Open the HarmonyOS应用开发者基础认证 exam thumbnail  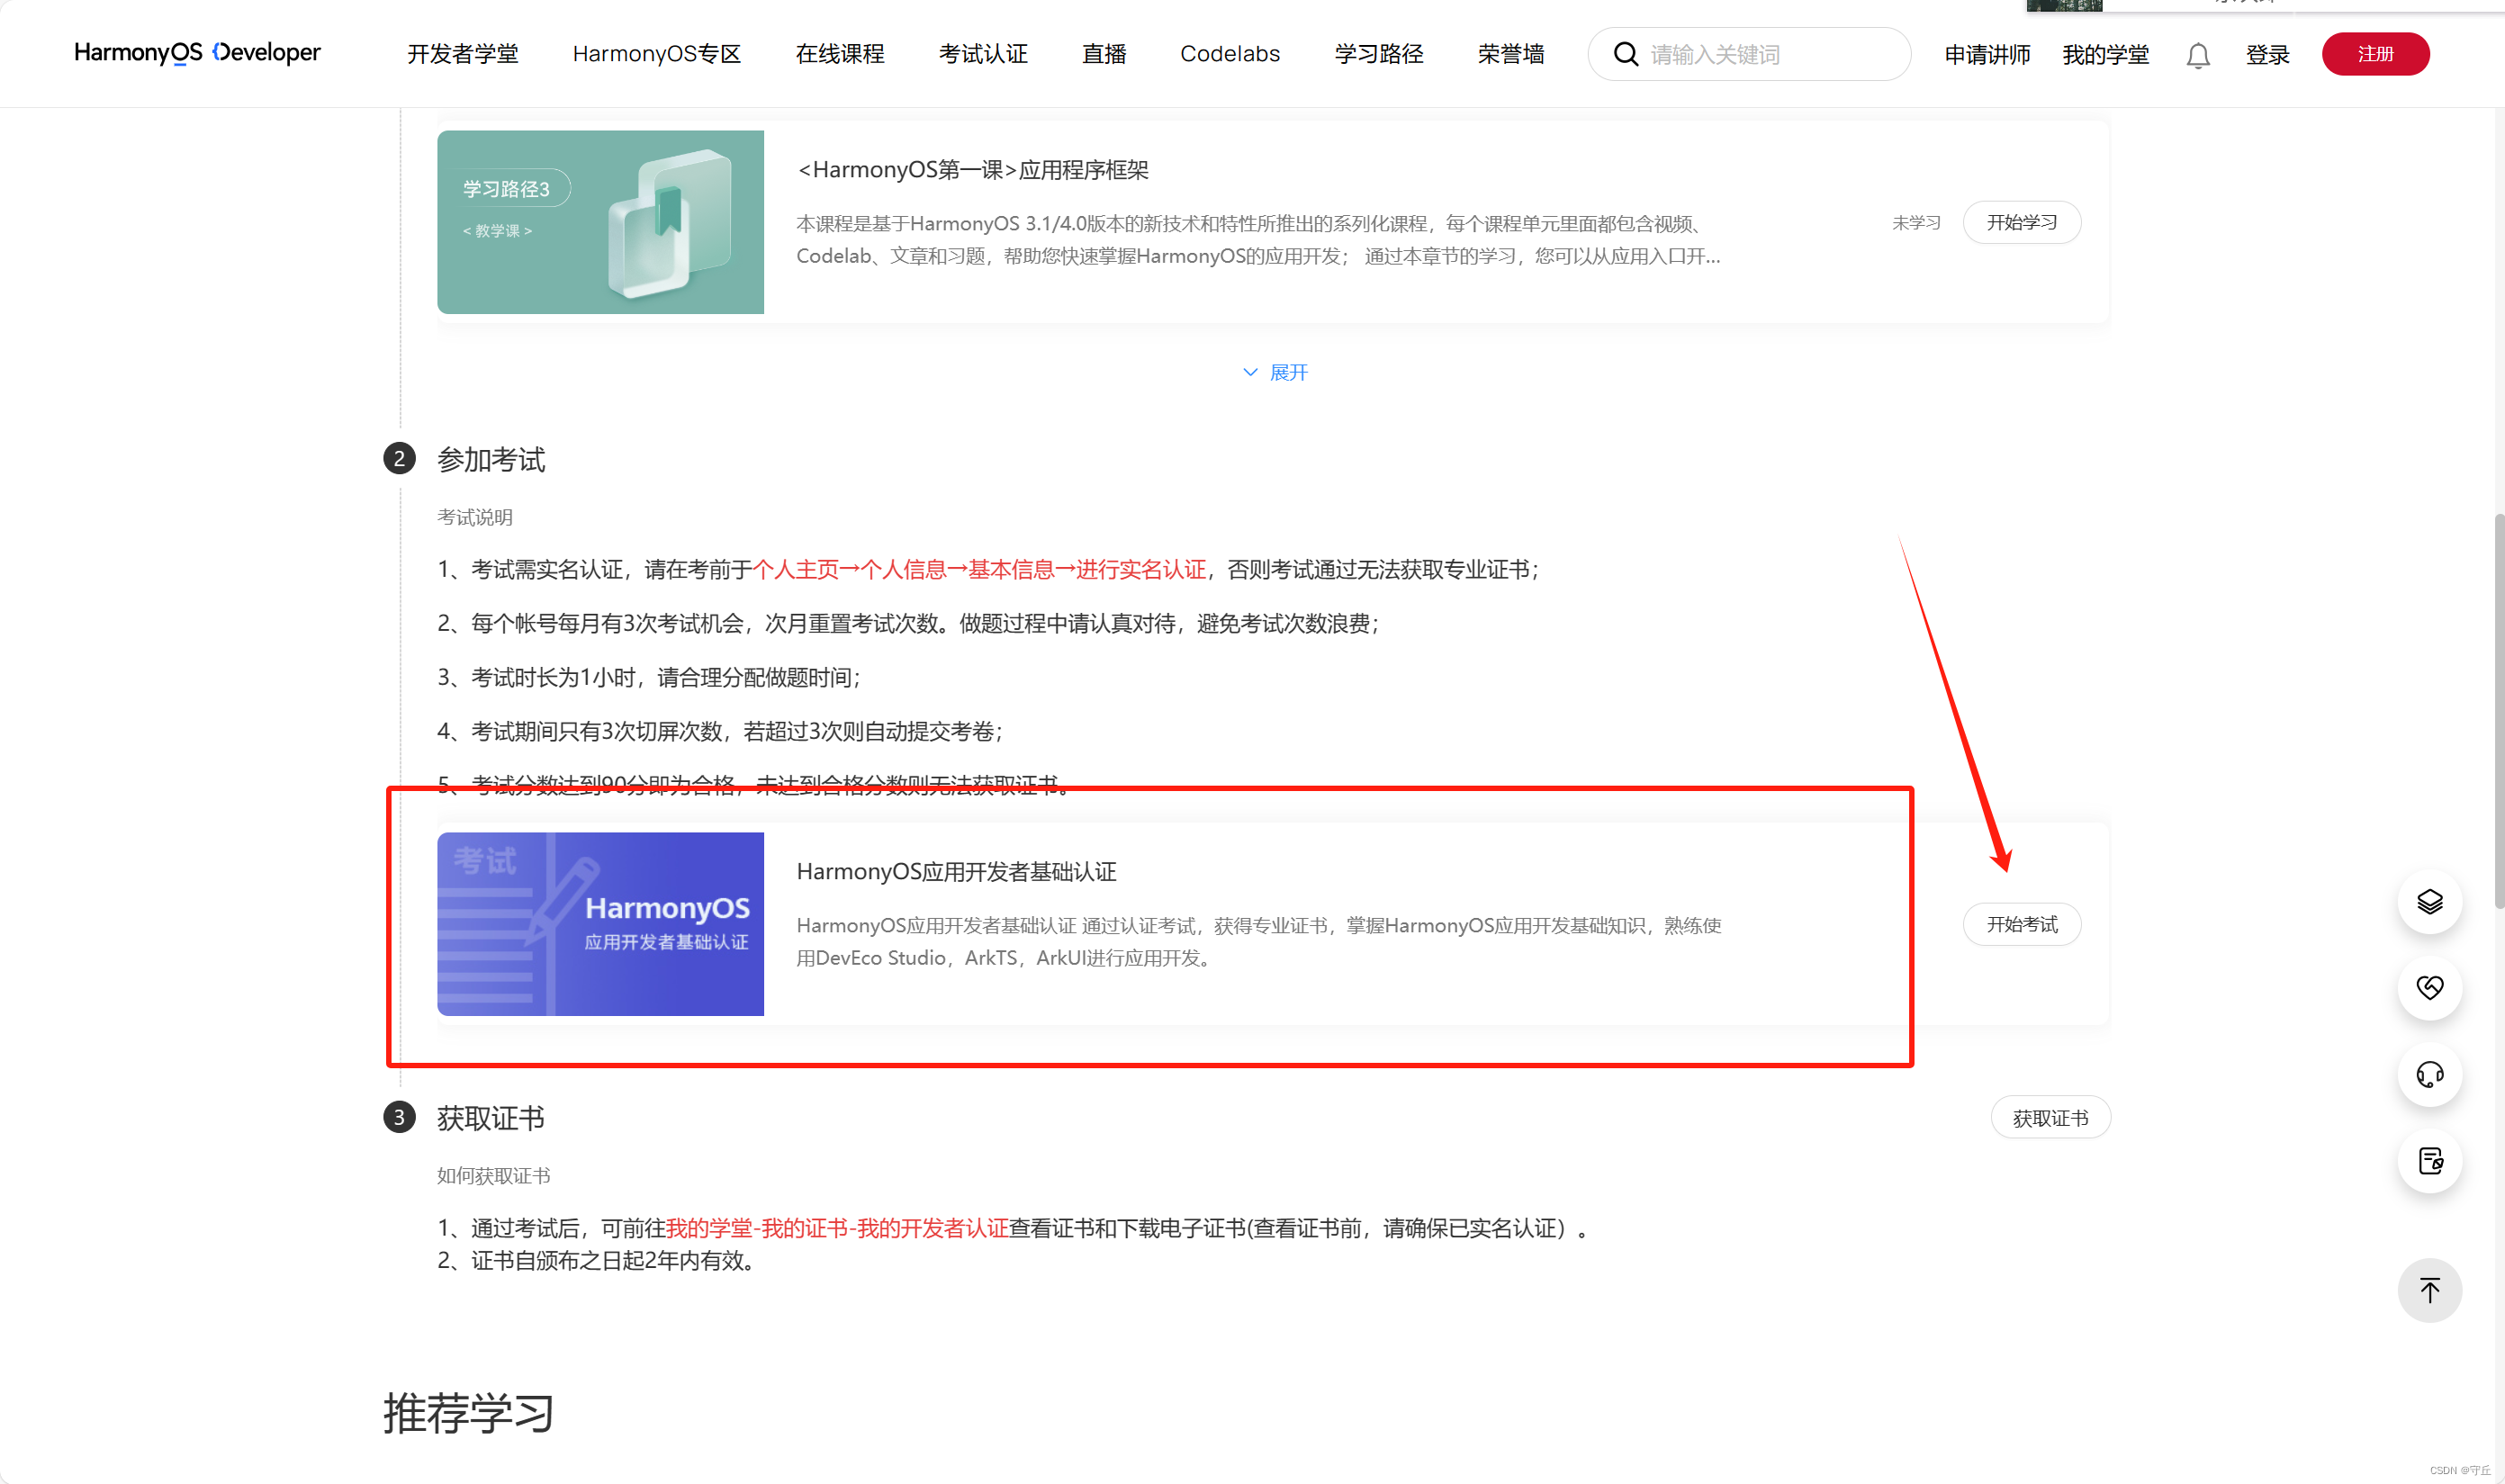click(x=600, y=924)
